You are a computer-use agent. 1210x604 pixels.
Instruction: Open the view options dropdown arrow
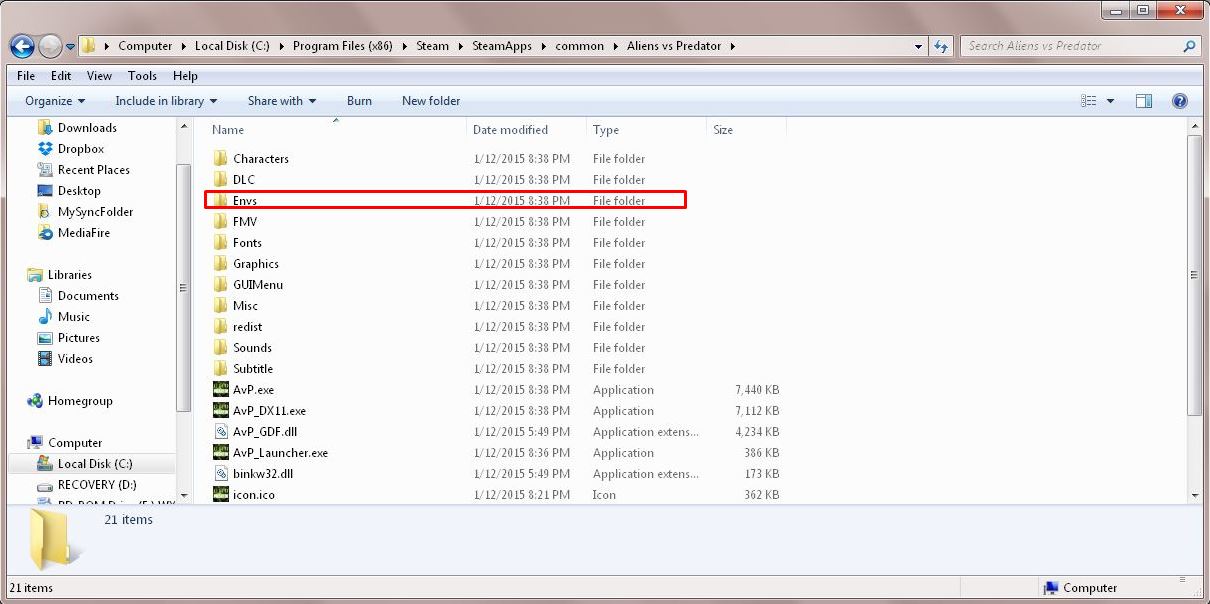click(1111, 101)
